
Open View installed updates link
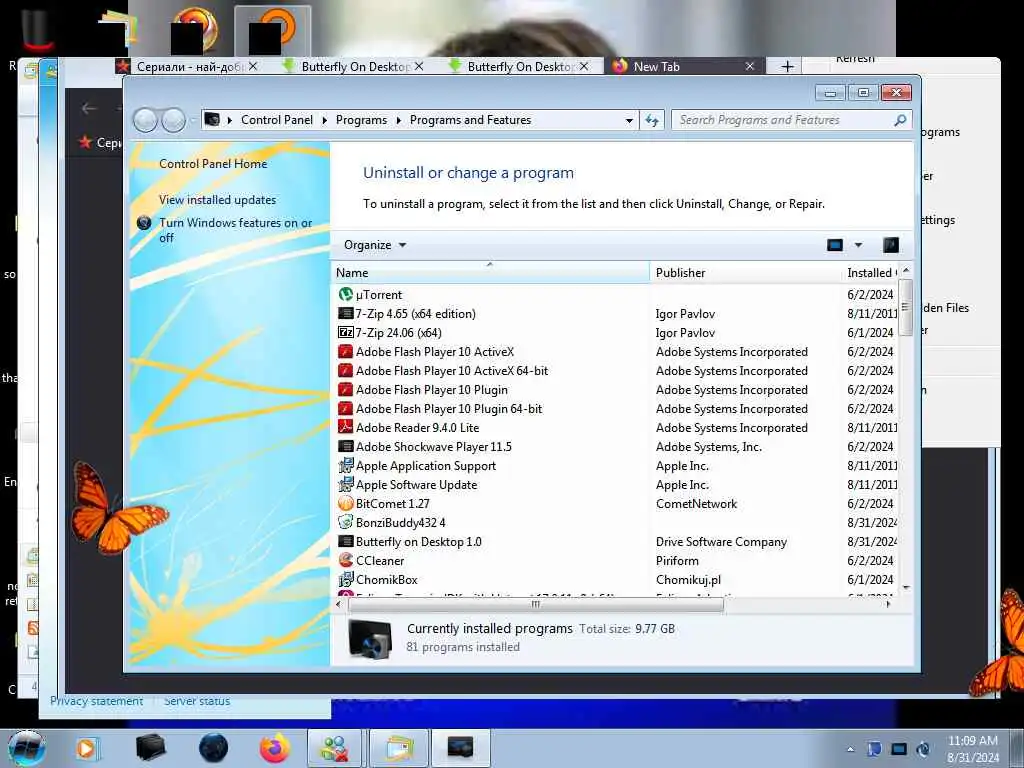[217, 200]
